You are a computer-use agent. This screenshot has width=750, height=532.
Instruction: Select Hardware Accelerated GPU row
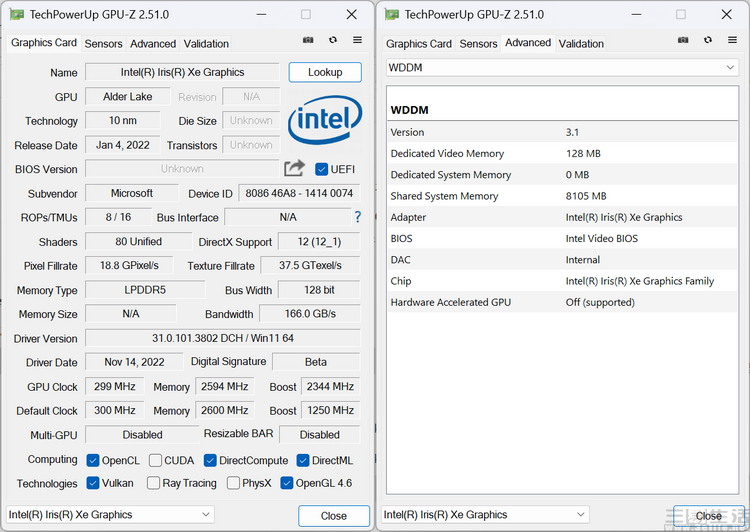click(562, 302)
